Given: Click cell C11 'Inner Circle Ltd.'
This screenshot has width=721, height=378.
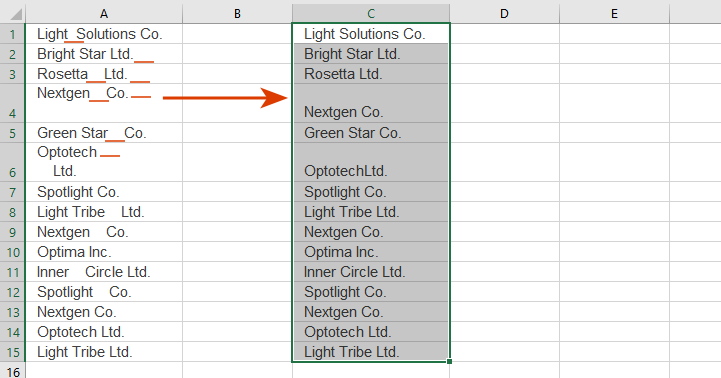Looking at the screenshot, I should click(x=371, y=272).
